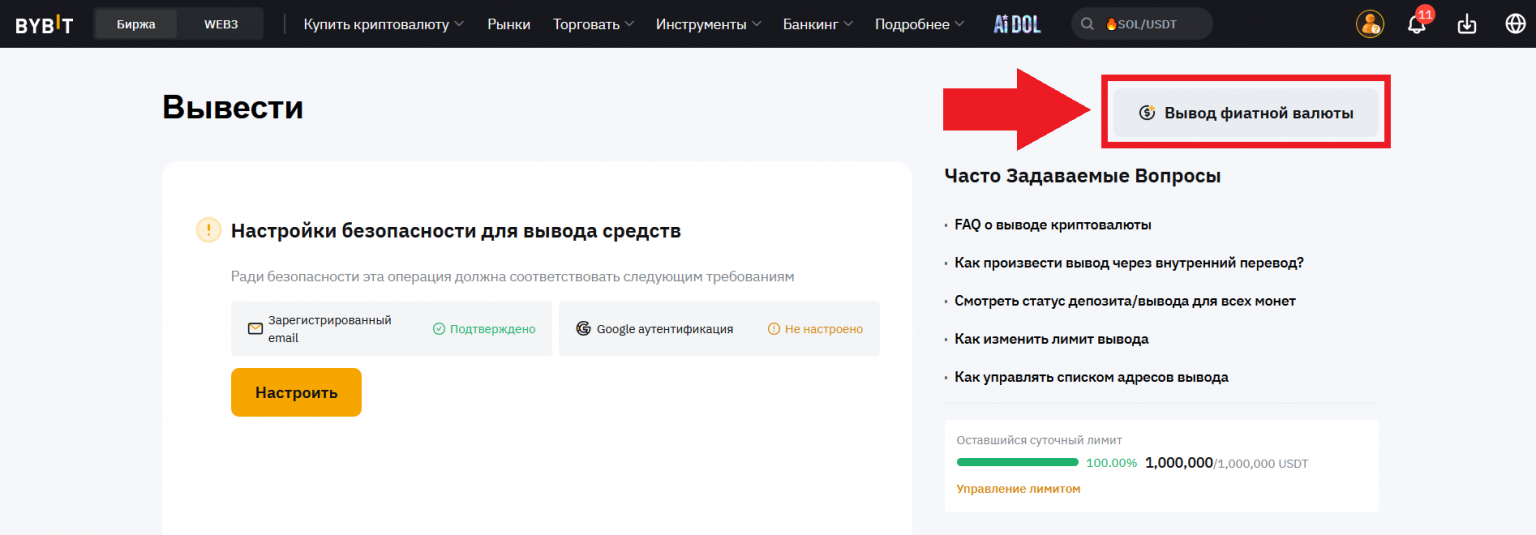The width and height of the screenshot is (1536, 535).
Task: Switch to the WEB3 mode
Action: click(221, 24)
